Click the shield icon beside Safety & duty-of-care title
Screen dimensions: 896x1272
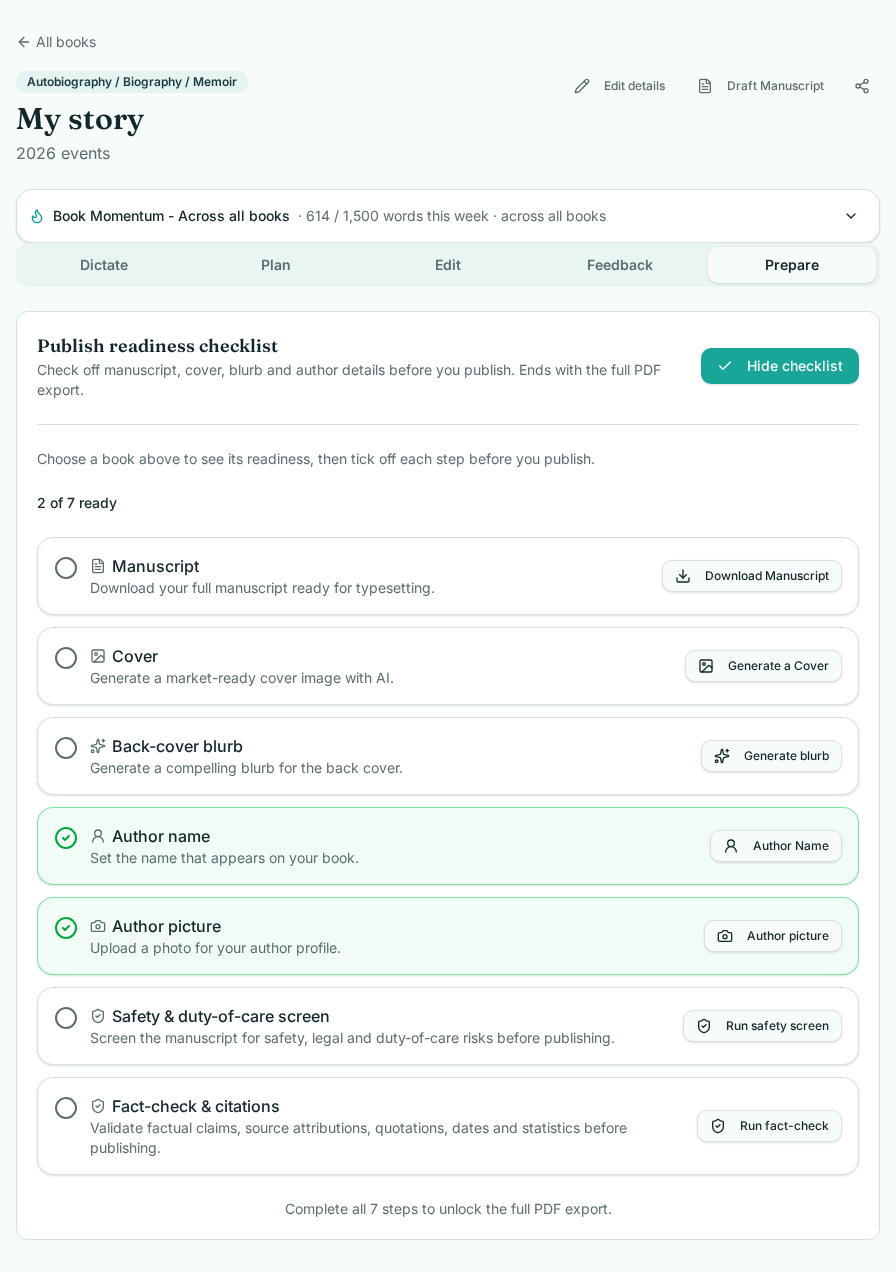tap(98, 1016)
